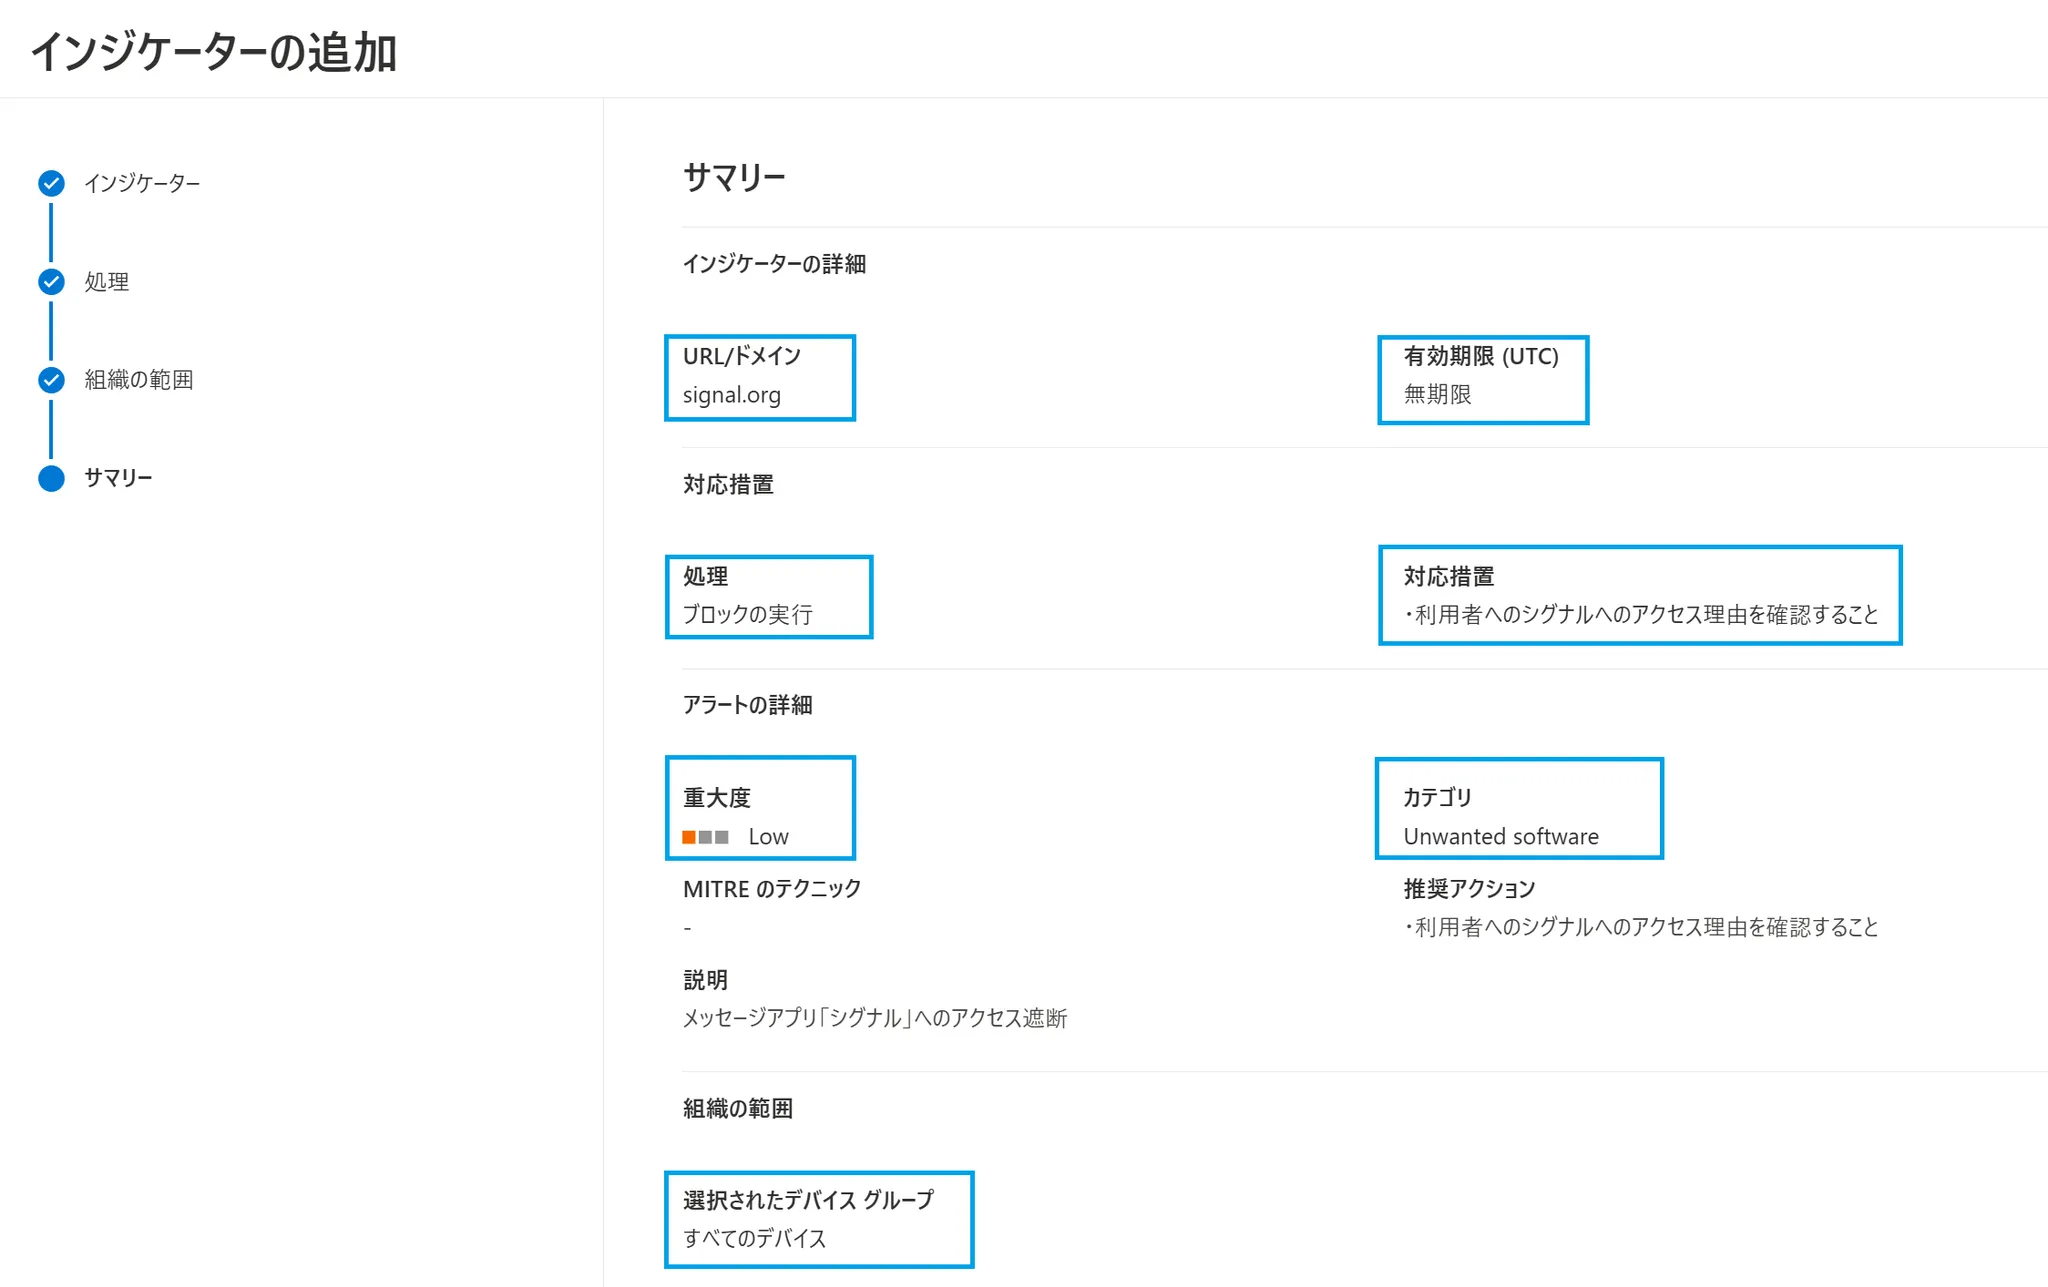Click the 説明 description text about シグナル

pos(874,1018)
